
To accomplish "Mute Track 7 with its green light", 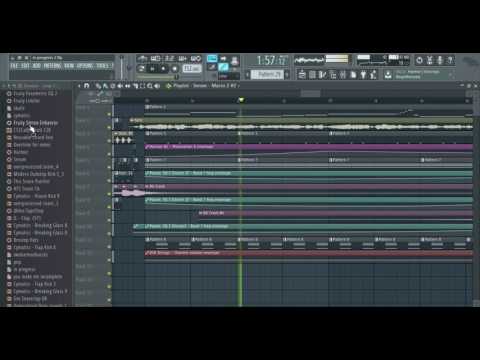I will [109, 194].
